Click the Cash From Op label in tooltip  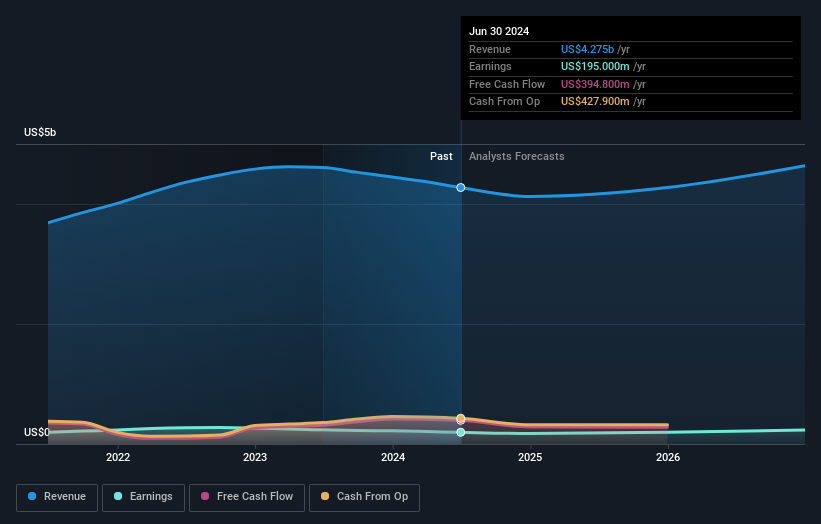(x=504, y=102)
